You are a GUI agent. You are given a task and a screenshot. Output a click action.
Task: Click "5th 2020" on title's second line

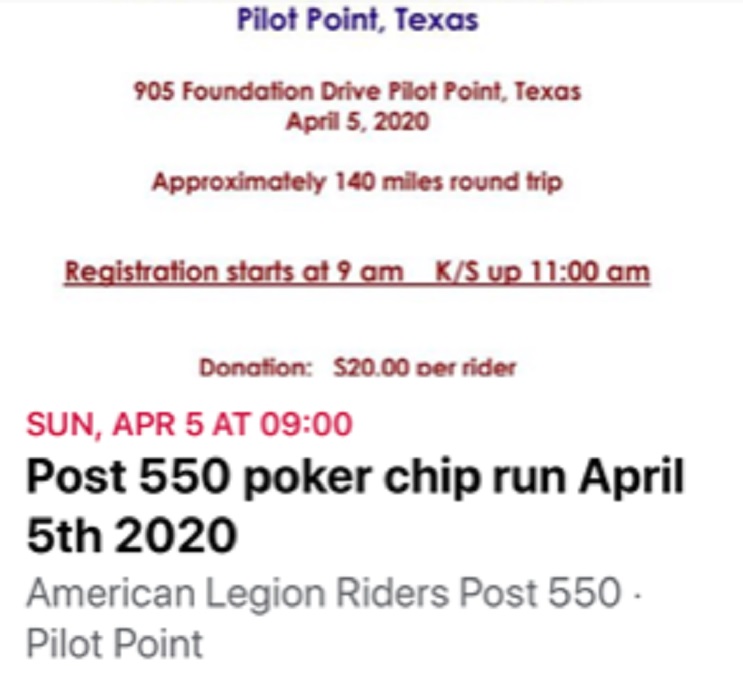[132, 536]
